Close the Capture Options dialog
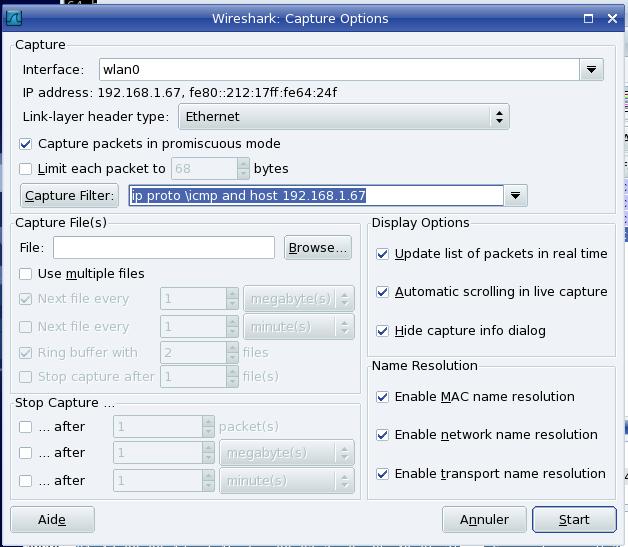The image size is (628, 547). 612,18
